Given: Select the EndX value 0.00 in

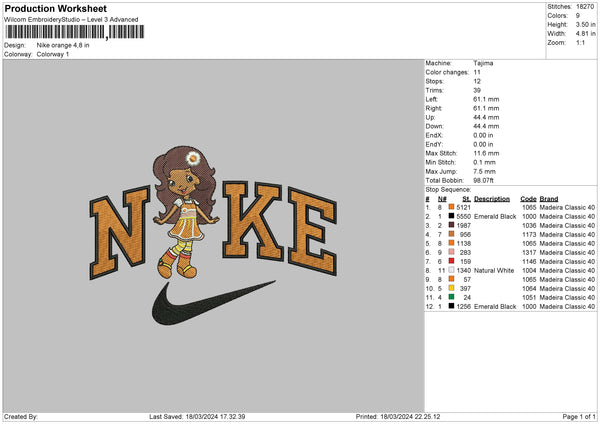Looking at the screenshot, I should [483, 135].
